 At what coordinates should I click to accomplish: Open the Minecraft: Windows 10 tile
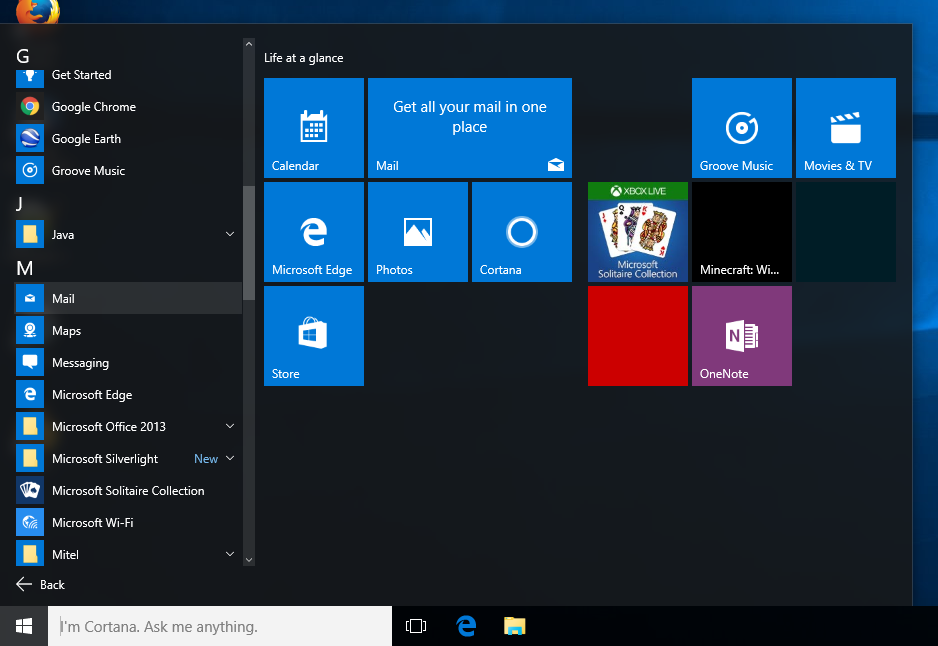coord(741,231)
